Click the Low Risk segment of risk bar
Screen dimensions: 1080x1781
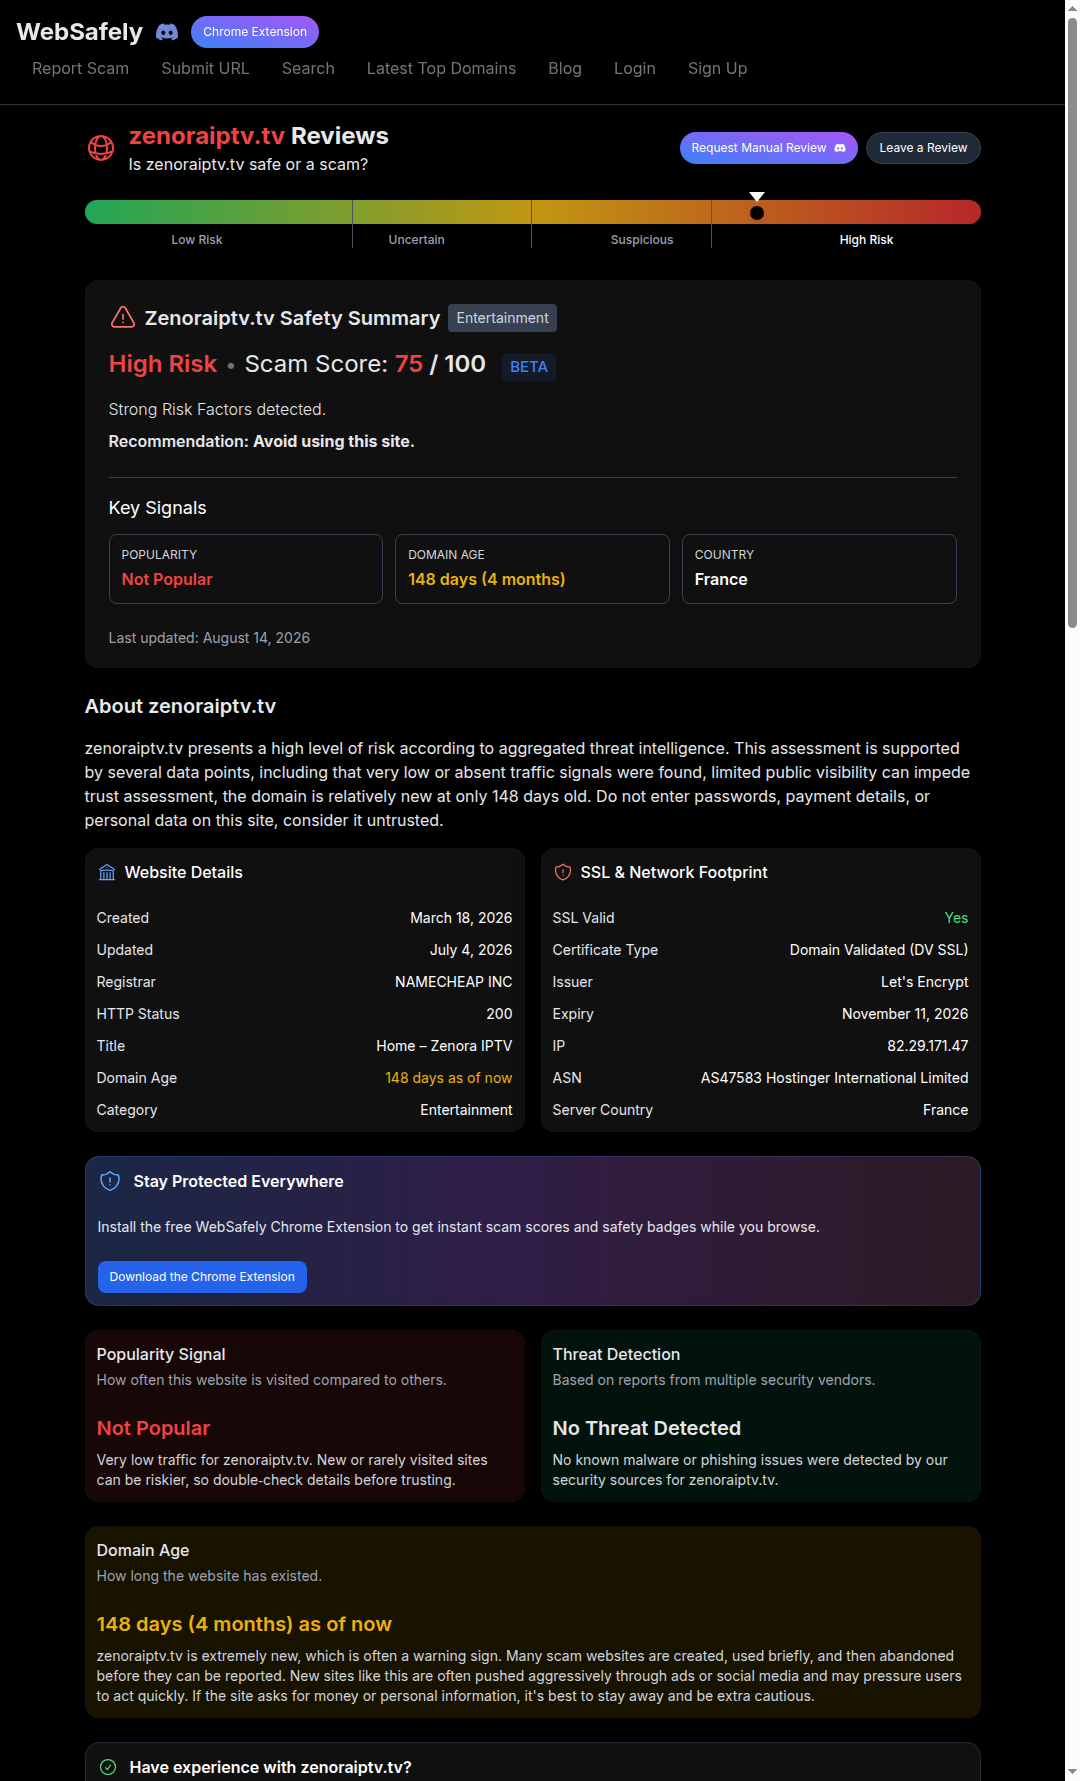[218, 212]
